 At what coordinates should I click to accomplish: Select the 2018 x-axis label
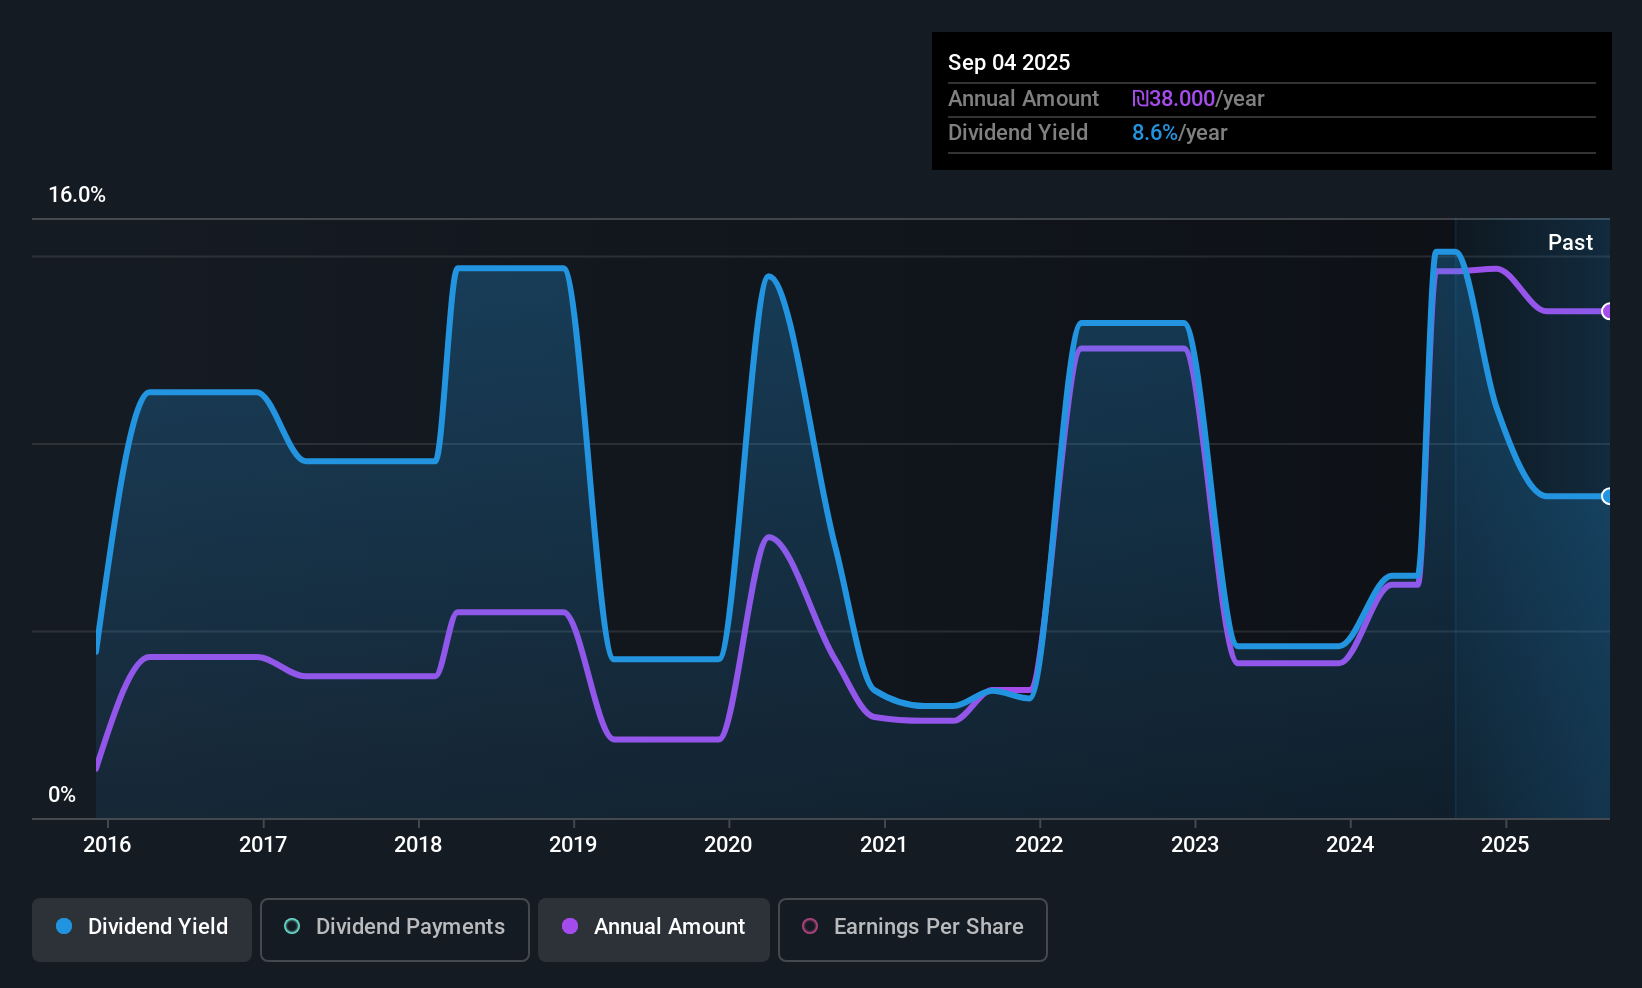pyautogui.click(x=418, y=845)
